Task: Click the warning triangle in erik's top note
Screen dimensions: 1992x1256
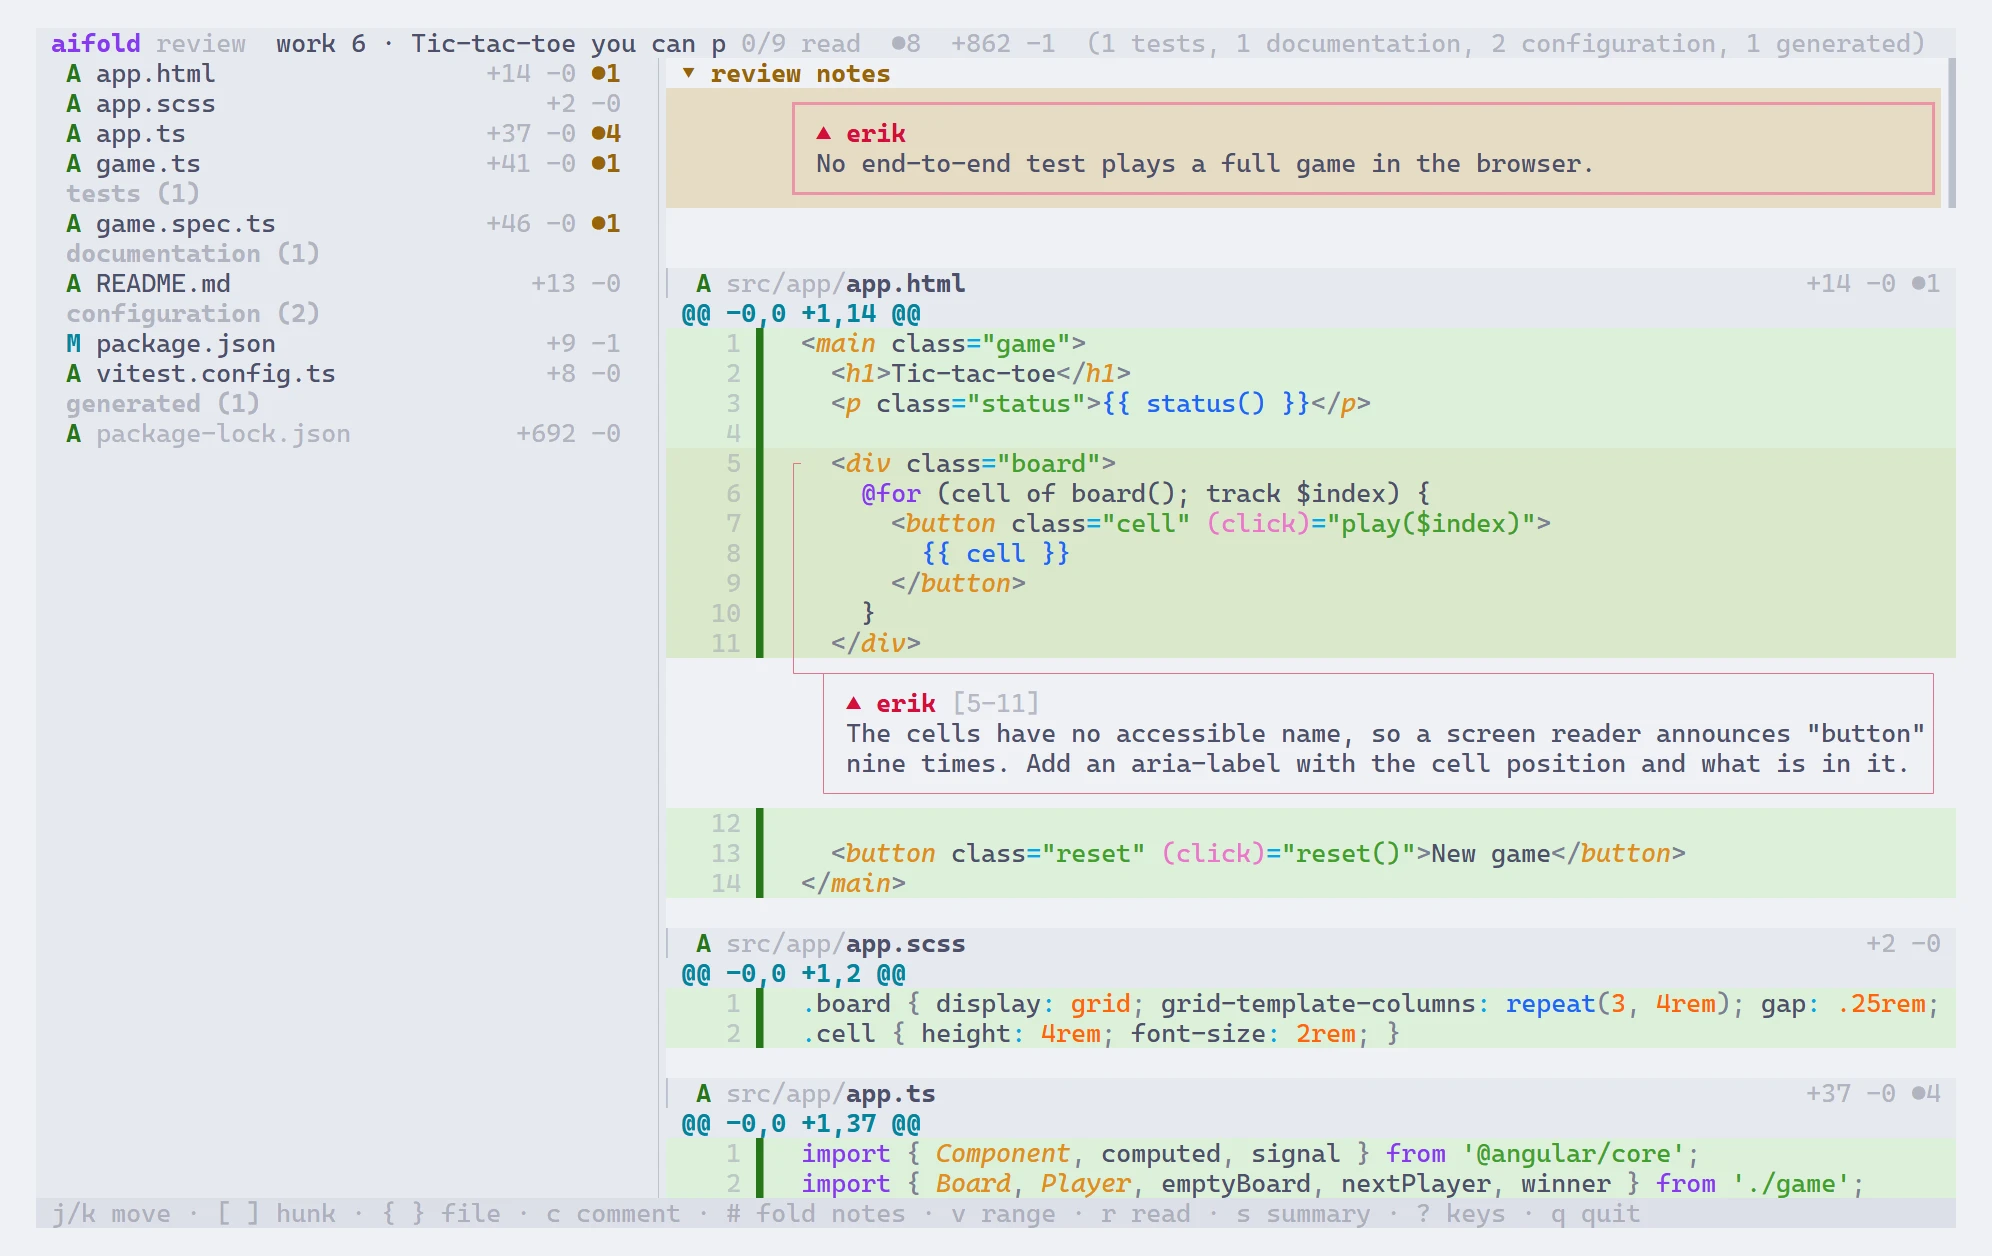Action: coord(824,133)
